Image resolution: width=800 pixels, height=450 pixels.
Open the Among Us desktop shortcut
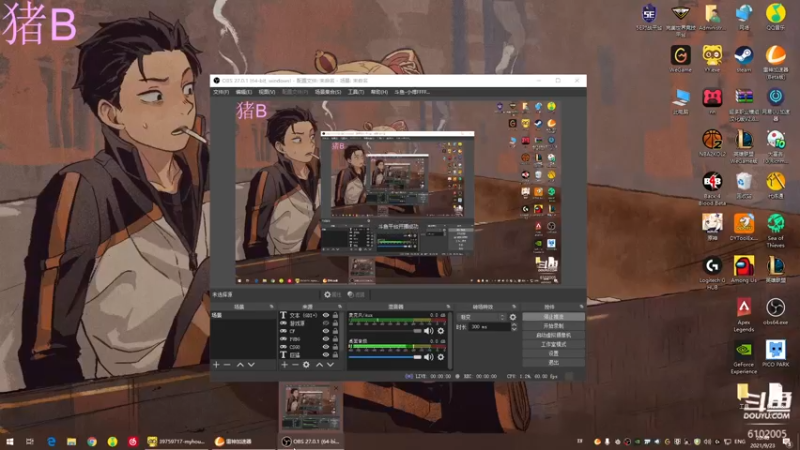pyautogui.click(x=743, y=269)
